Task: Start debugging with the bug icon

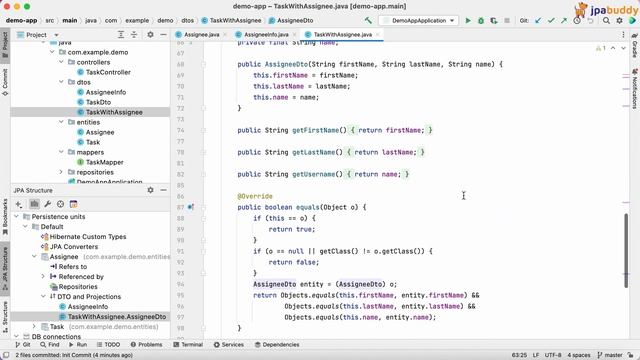Action: pos(481,20)
